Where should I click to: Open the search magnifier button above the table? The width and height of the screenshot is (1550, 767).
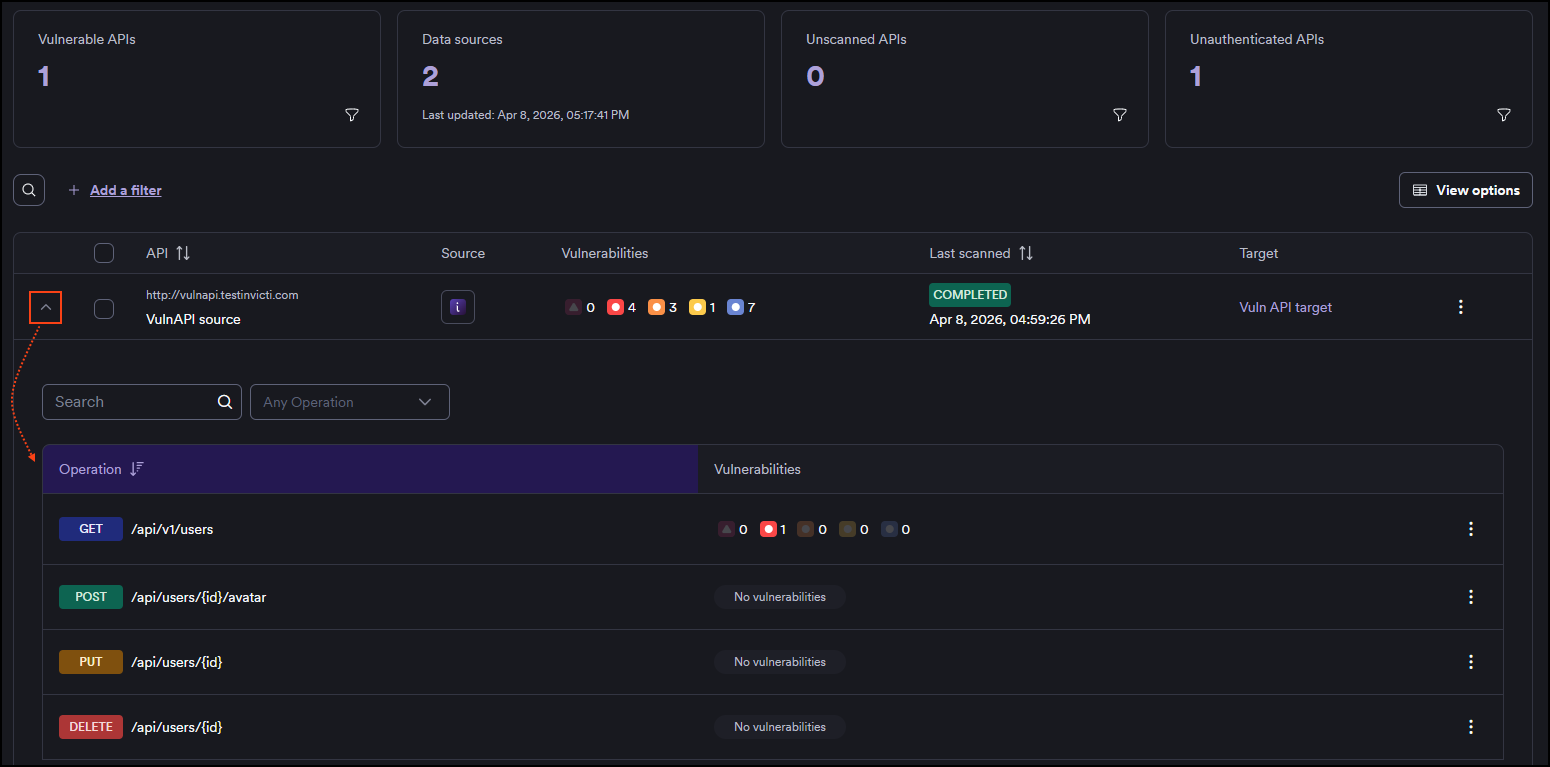click(29, 190)
